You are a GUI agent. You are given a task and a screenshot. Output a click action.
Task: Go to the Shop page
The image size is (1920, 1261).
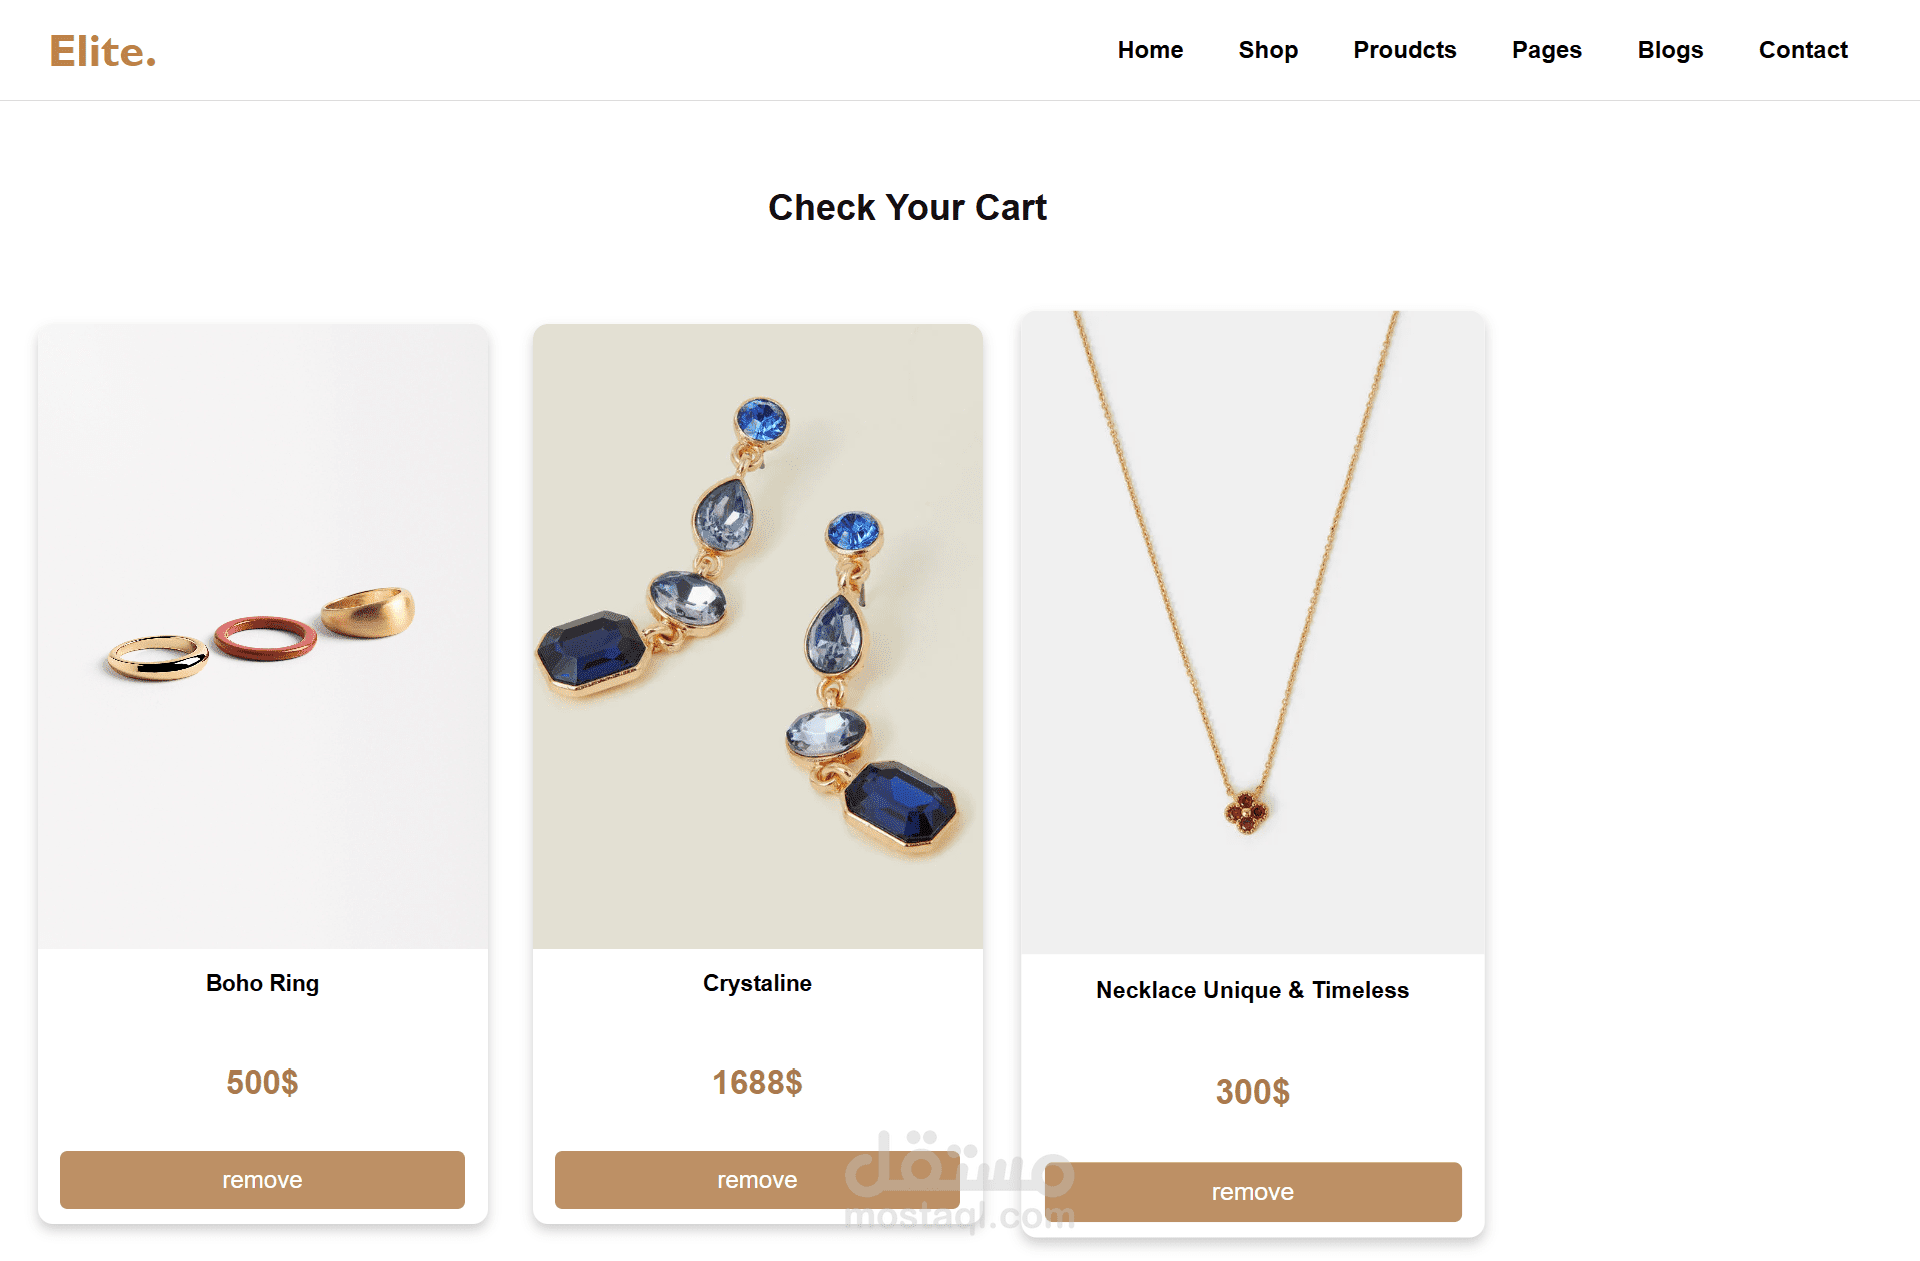tap(1268, 50)
